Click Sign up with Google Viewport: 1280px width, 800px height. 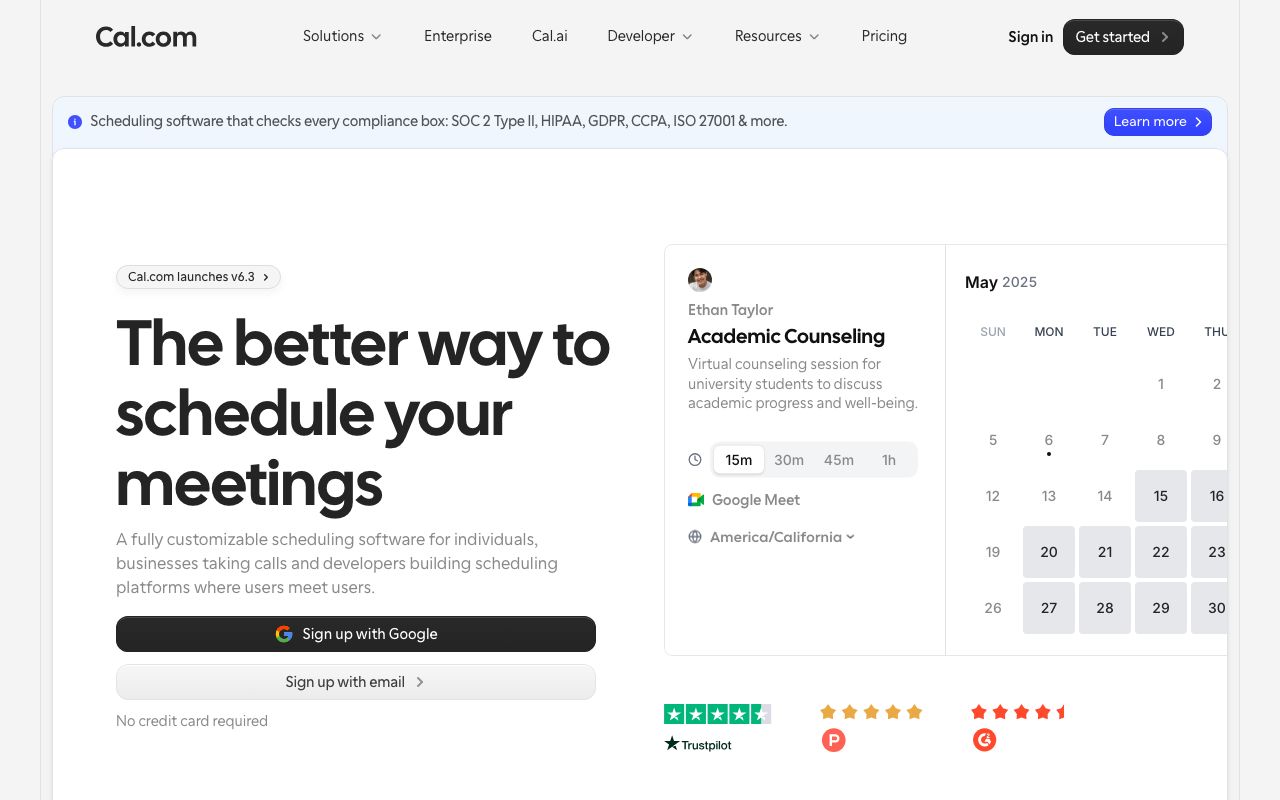coord(356,634)
